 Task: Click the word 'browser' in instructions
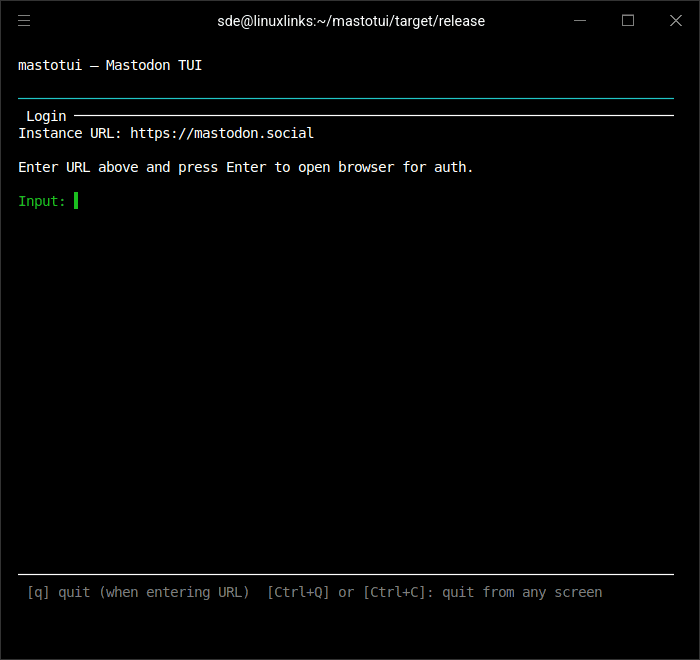366,167
